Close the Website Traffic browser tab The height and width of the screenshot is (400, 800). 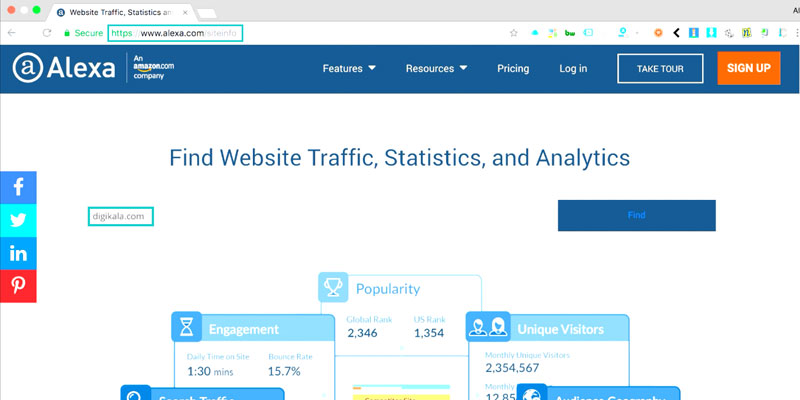pyautogui.click(x=185, y=12)
